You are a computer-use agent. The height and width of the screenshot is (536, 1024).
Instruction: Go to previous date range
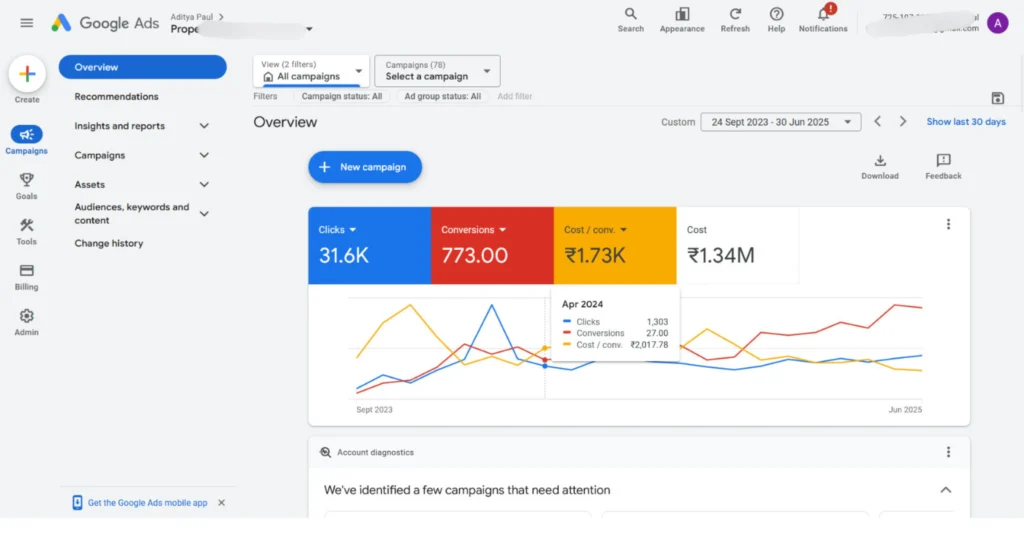(878, 121)
